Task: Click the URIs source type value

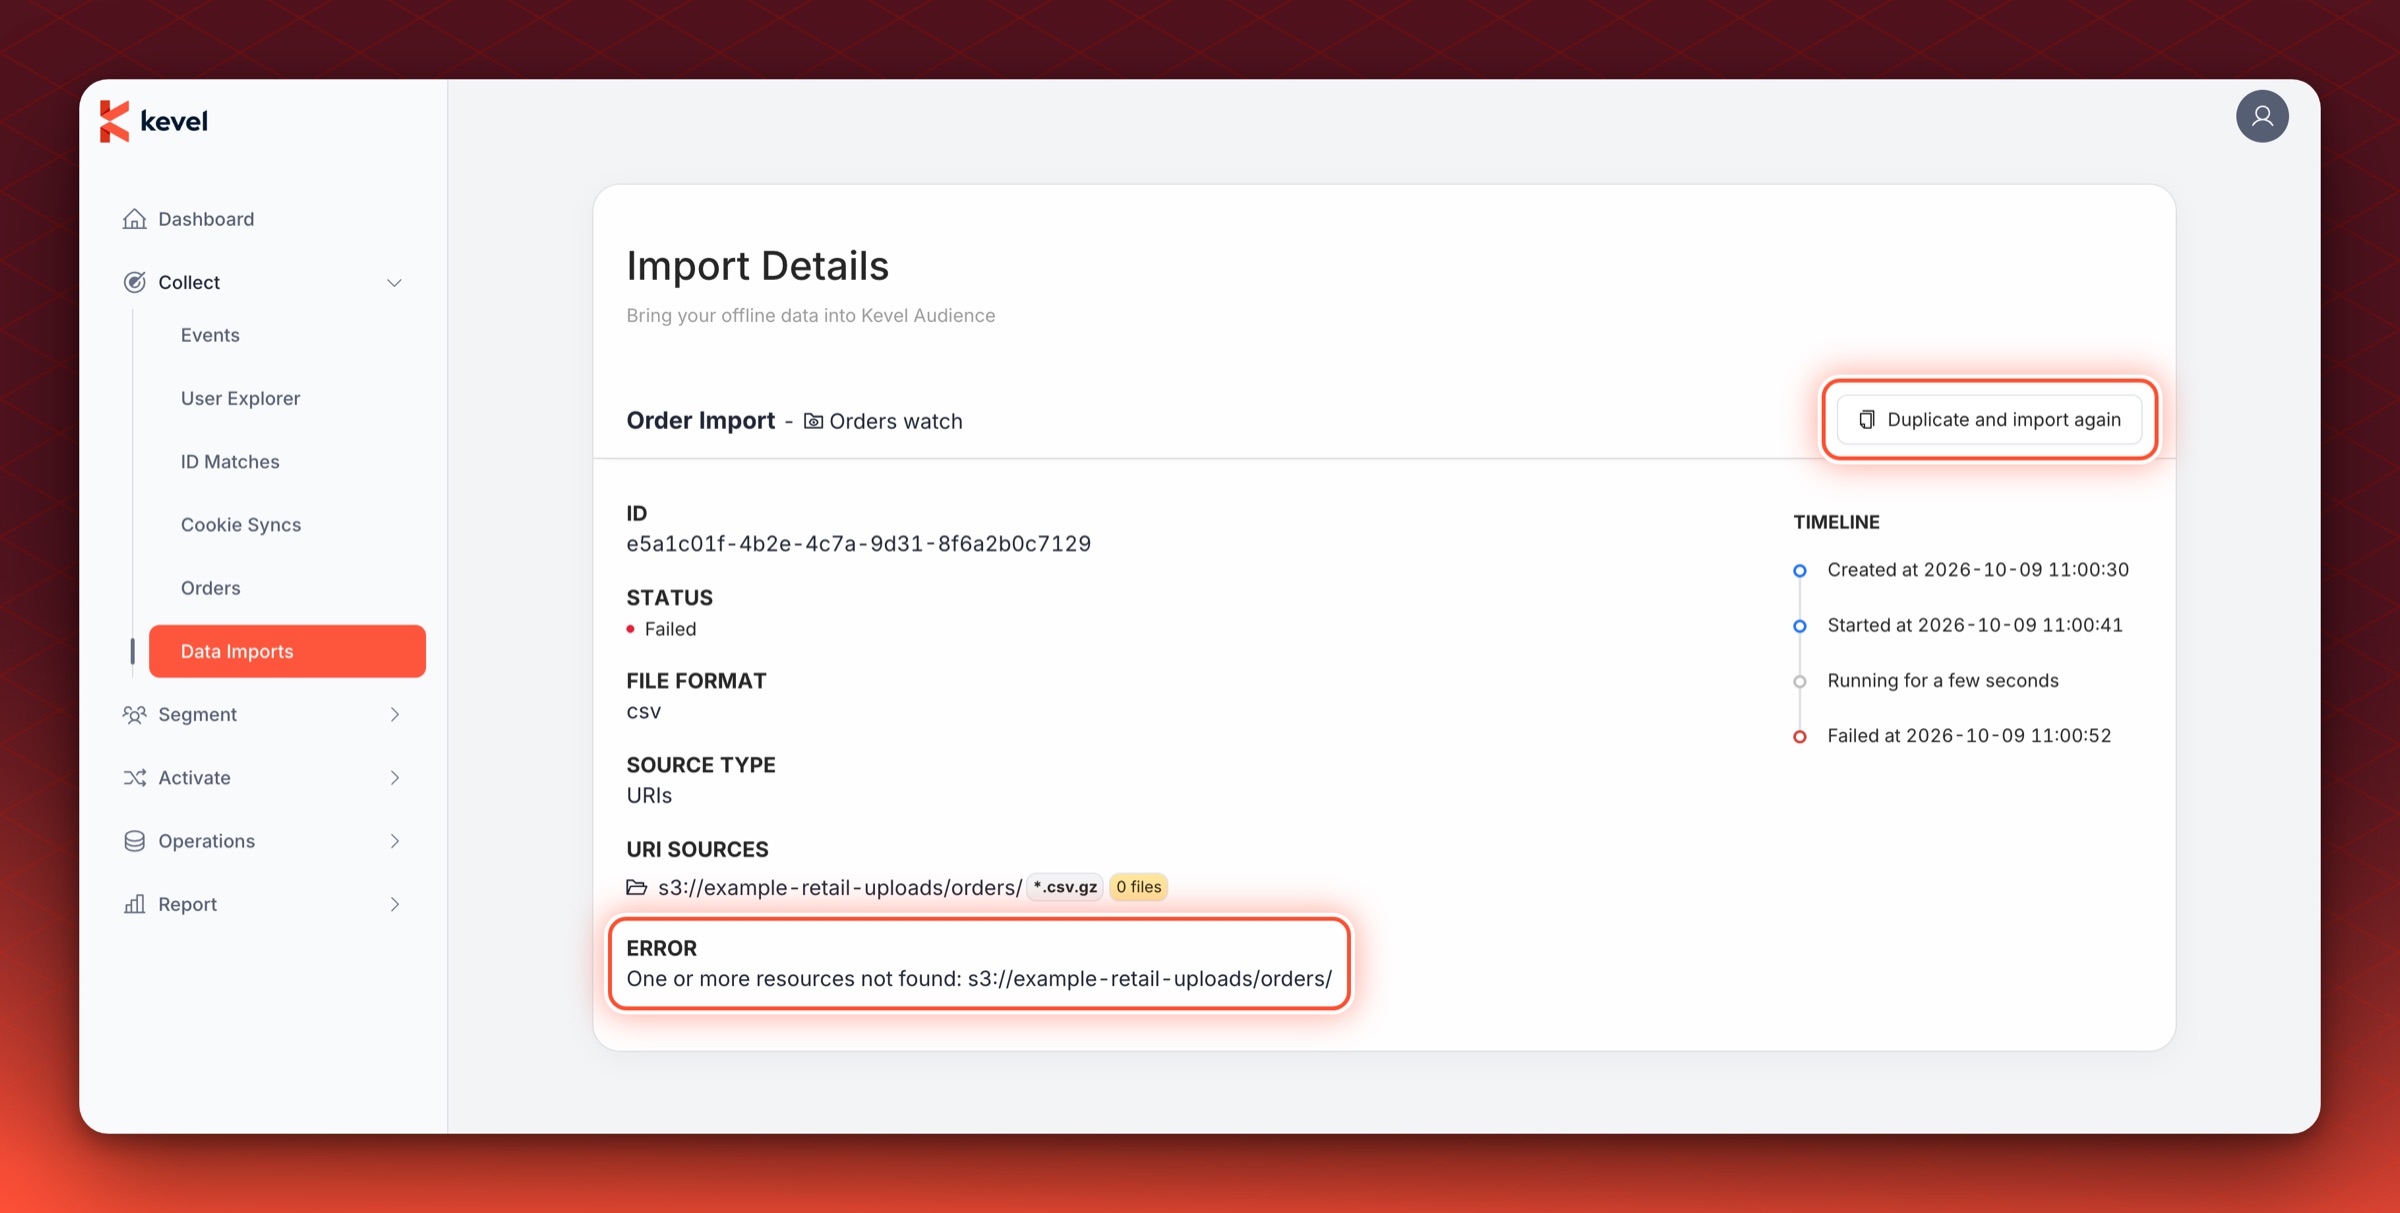Action: [x=649, y=795]
